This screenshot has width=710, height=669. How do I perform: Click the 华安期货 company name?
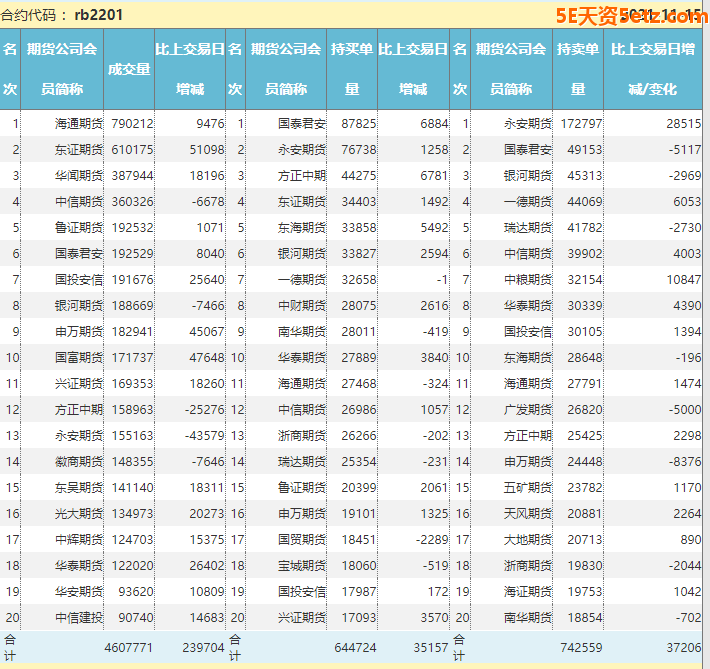tap(79, 592)
